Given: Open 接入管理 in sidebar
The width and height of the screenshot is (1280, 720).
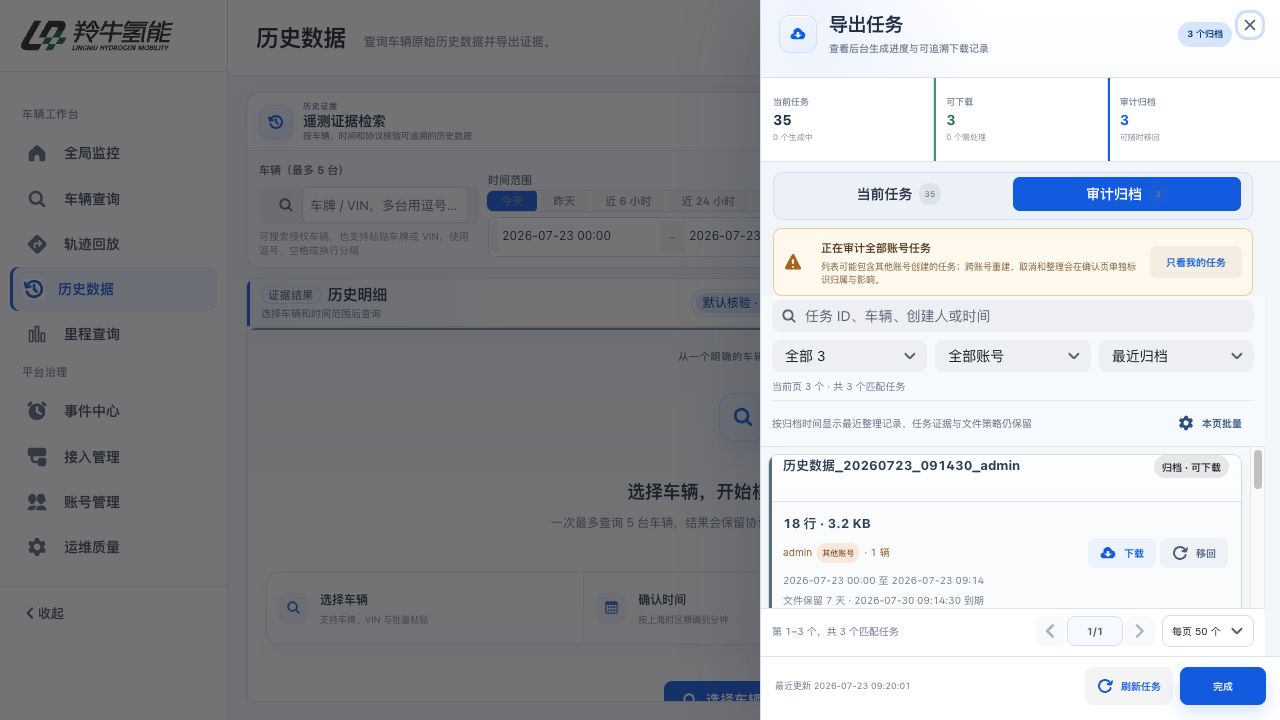Looking at the screenshot, I should [x=114, y=457].
